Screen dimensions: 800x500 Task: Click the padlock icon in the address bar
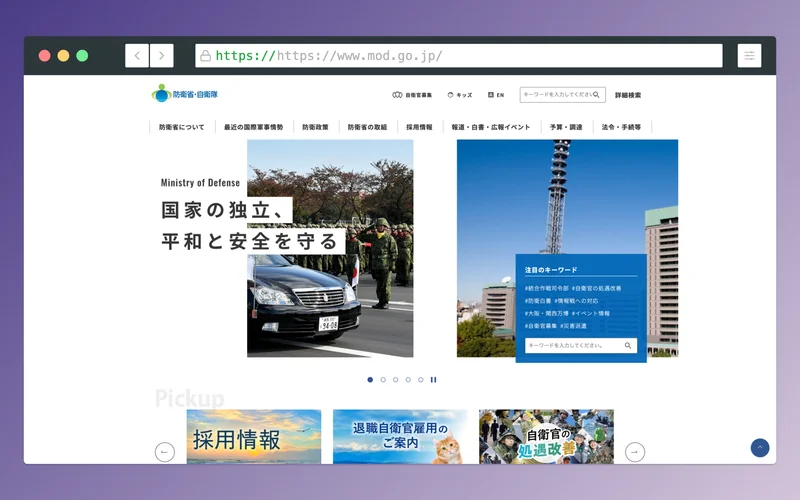tap(205, 56)
